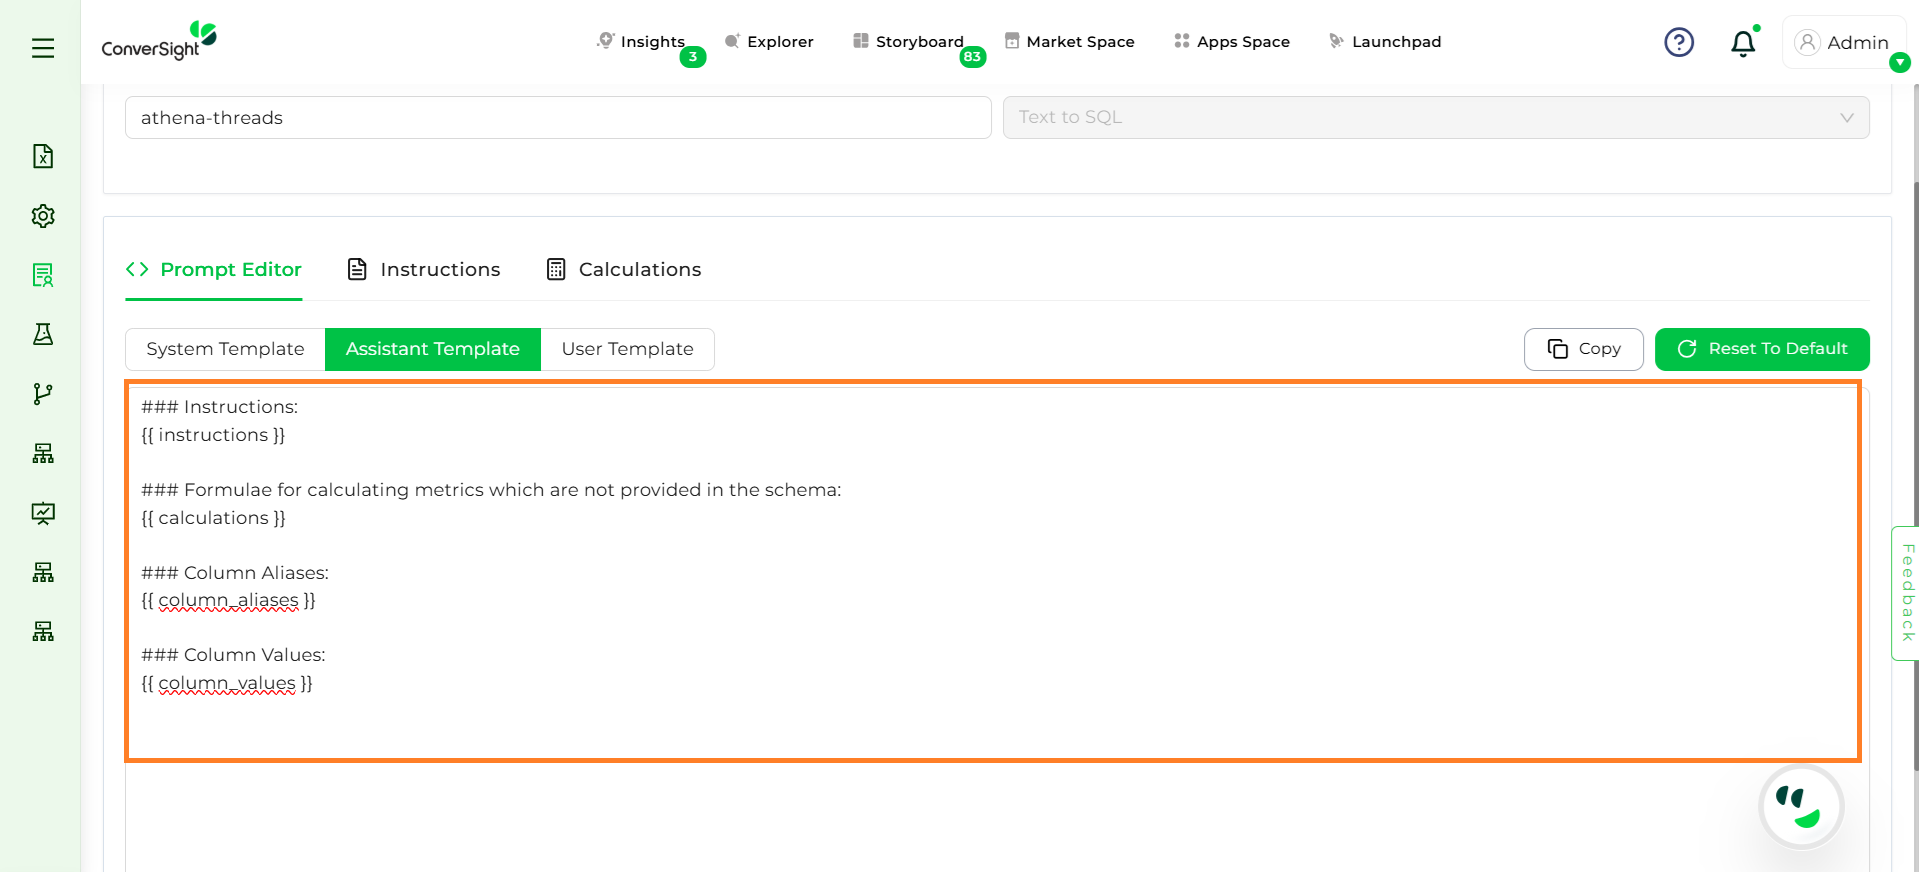Switch to User Template
Viewport: 1919px width, 872px height.
point(627,349)
